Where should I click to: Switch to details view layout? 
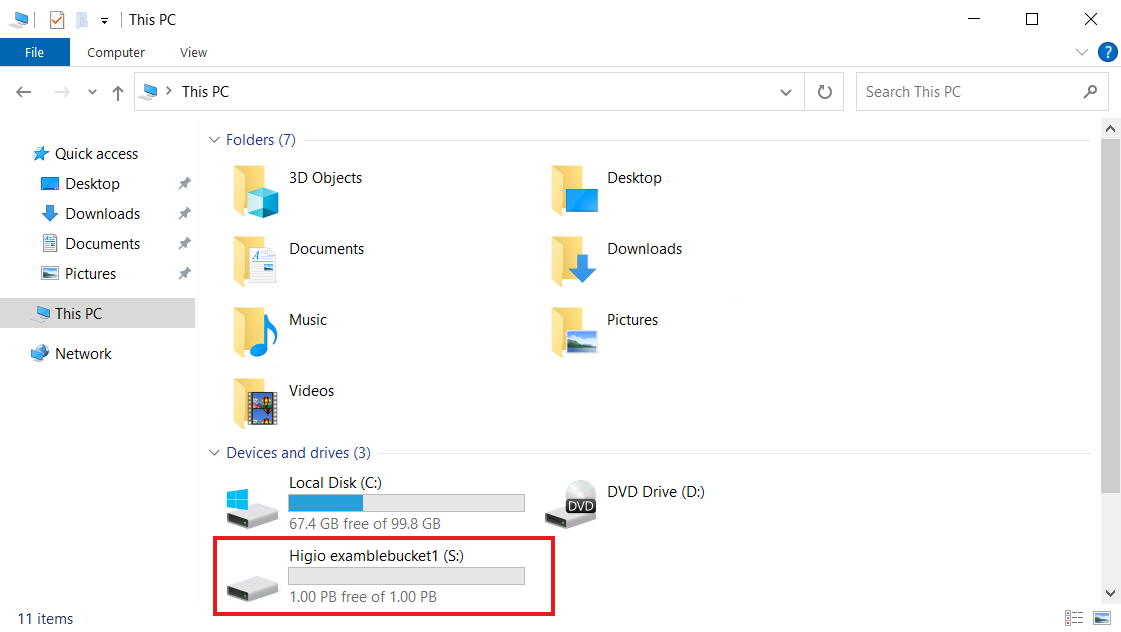coord(1074,618)
